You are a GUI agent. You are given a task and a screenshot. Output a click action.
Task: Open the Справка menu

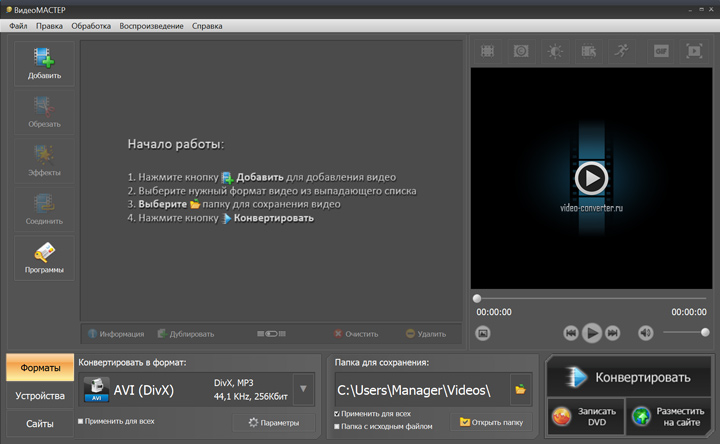pyautogui.click(x=207, y=26)
